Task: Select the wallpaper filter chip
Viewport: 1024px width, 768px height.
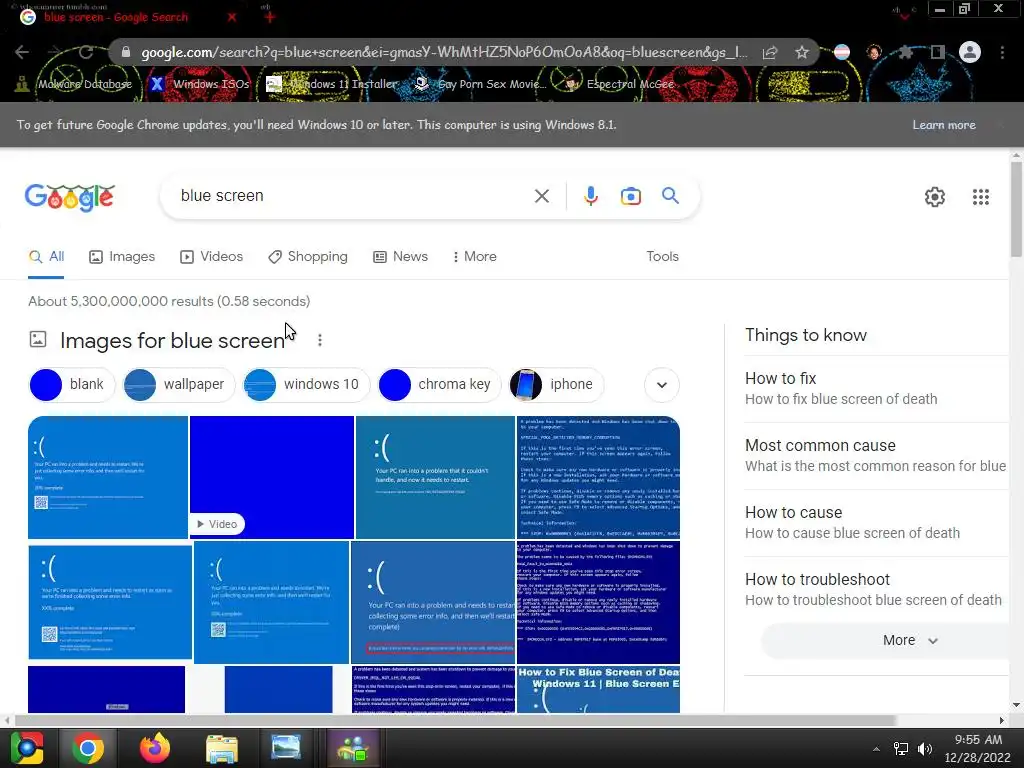Action: [178, 385]
